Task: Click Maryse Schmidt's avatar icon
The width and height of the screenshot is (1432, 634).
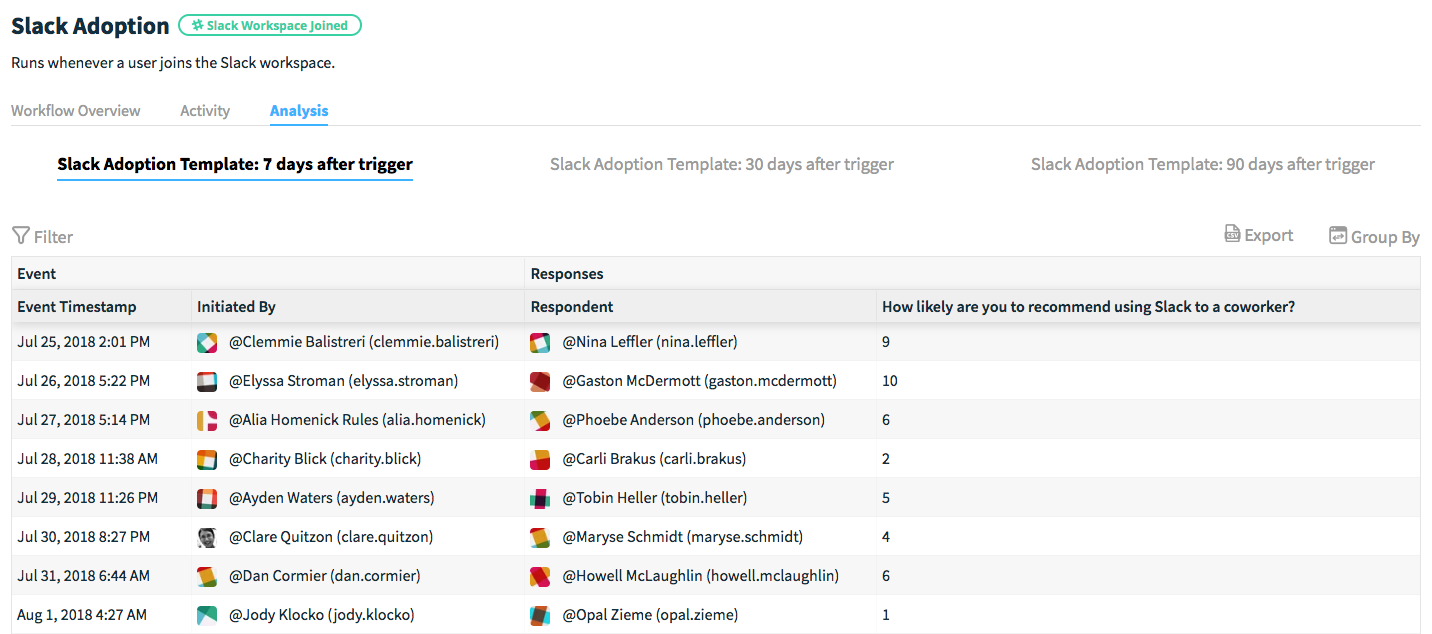Action: (x=540, y=537)
